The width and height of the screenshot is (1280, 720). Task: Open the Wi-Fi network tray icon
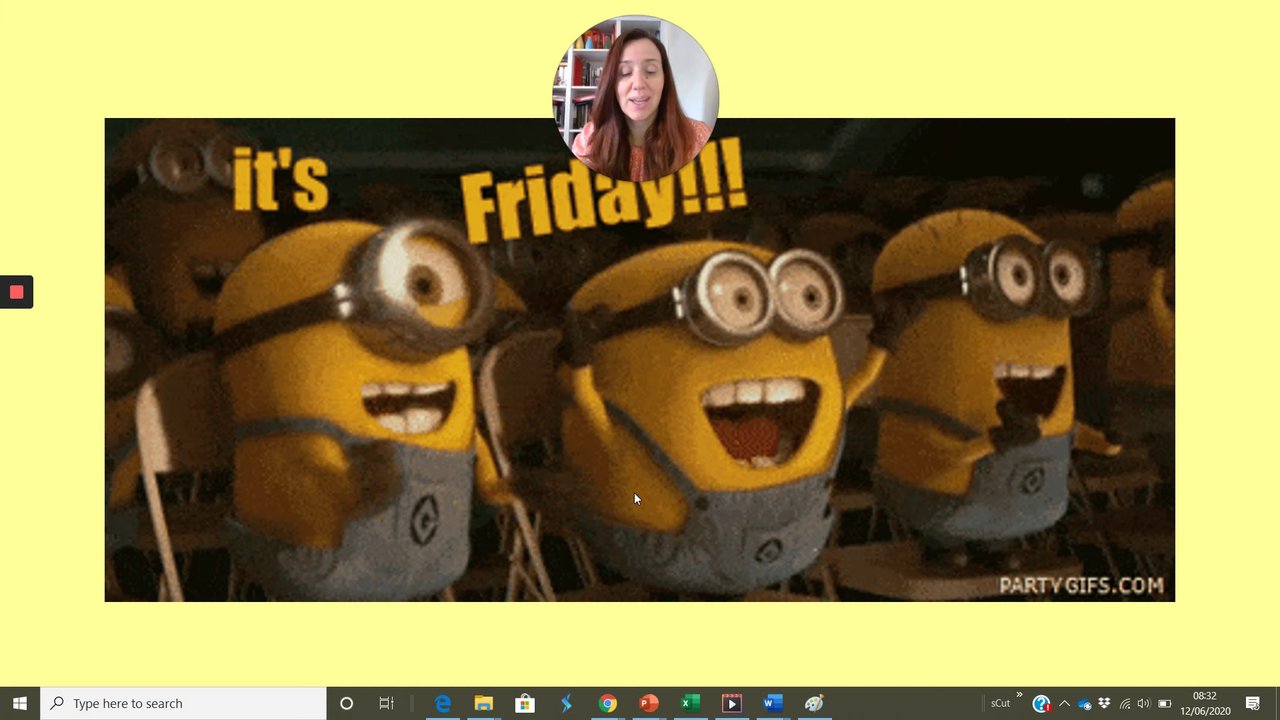click(1125, 704)
